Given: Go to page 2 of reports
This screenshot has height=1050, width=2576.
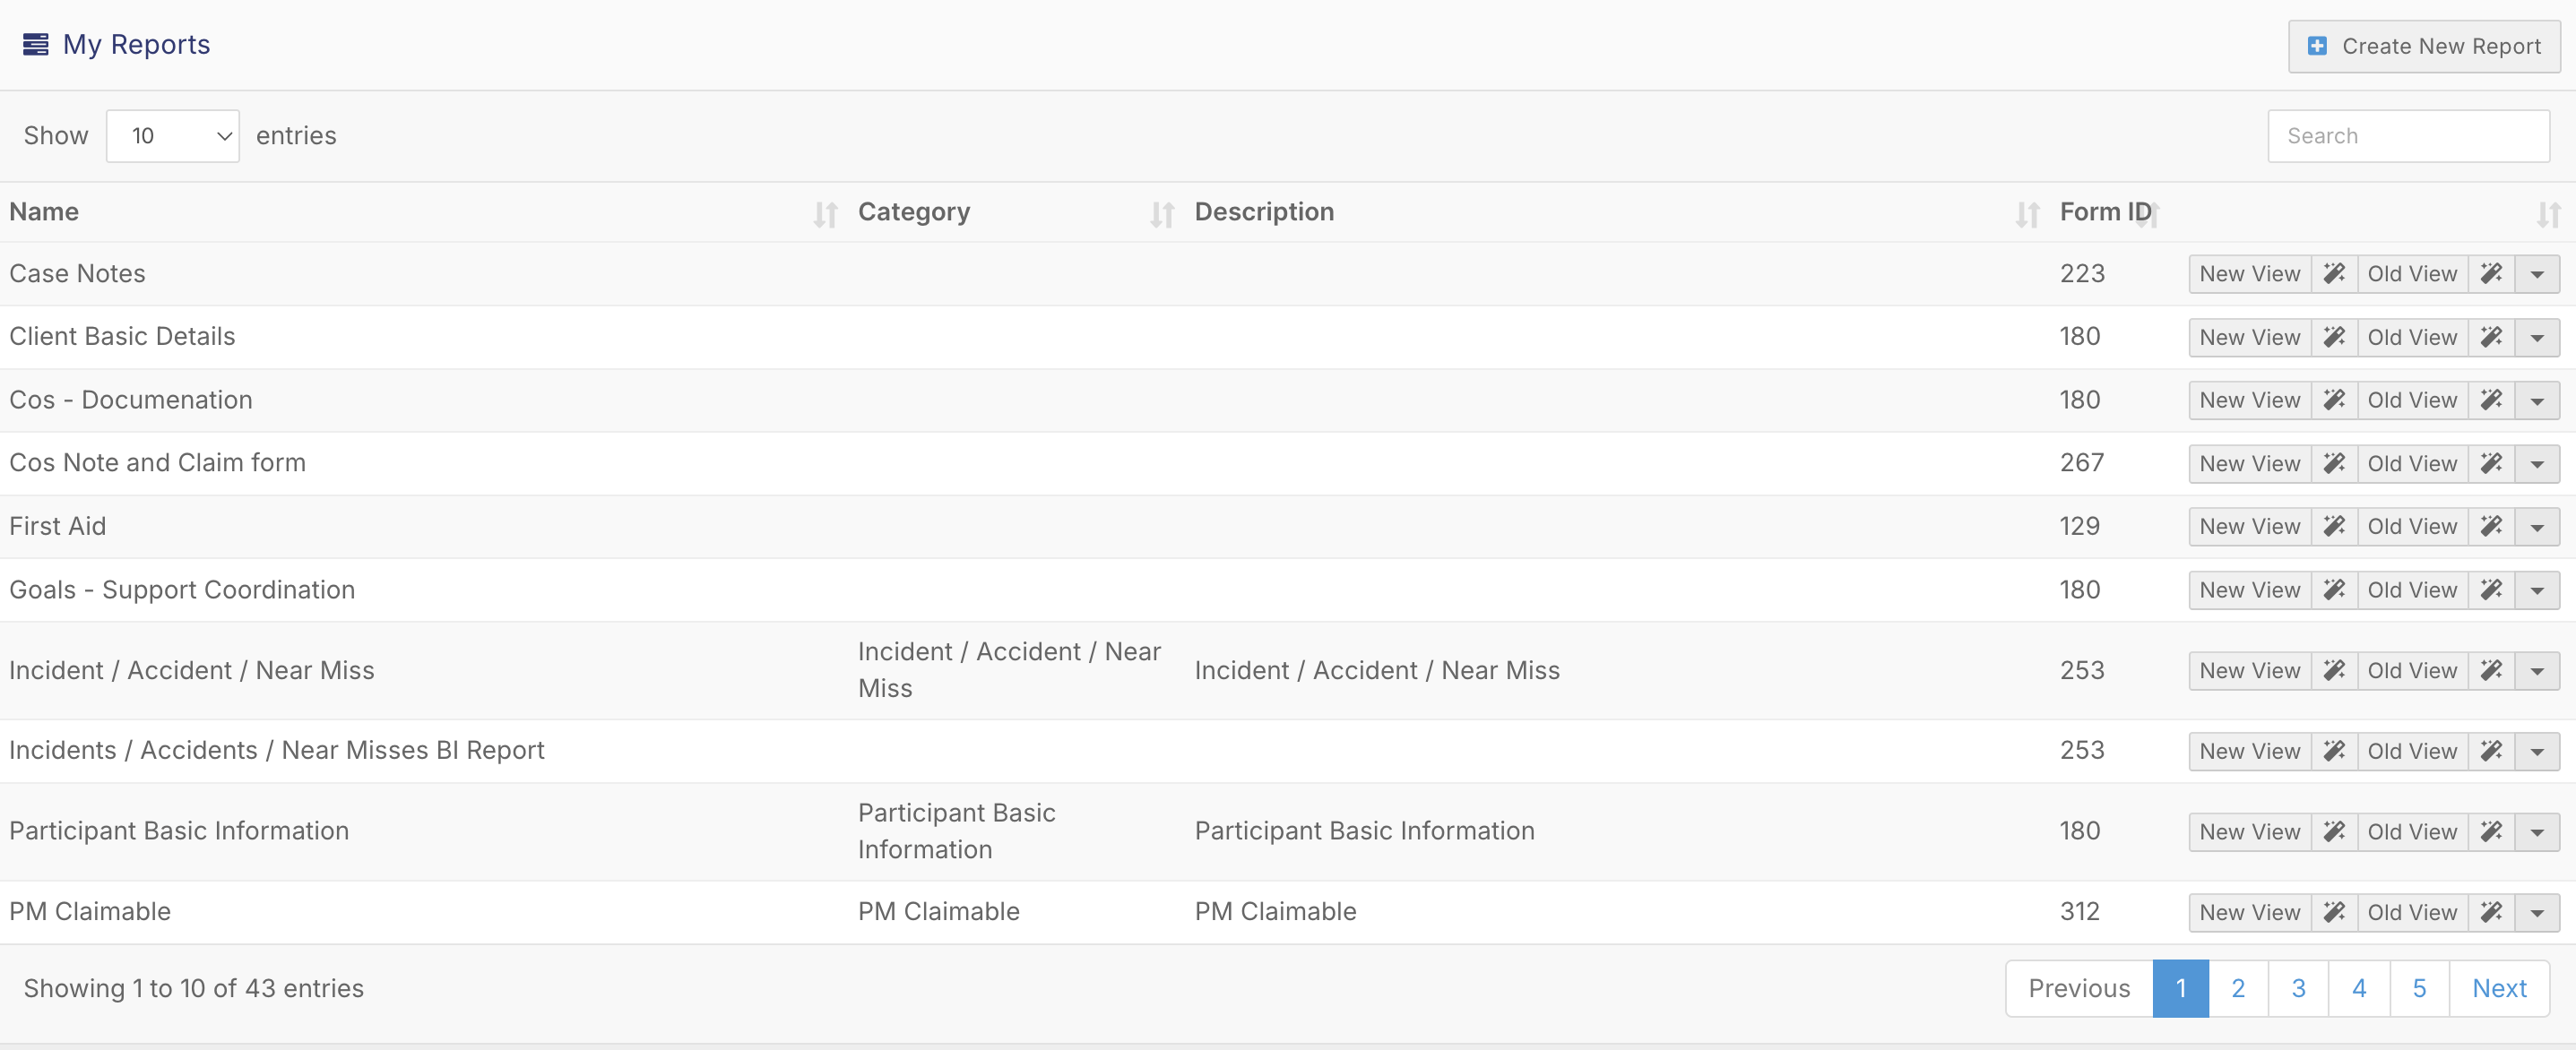Looking at the screenshot, I should pos(2238,989).
